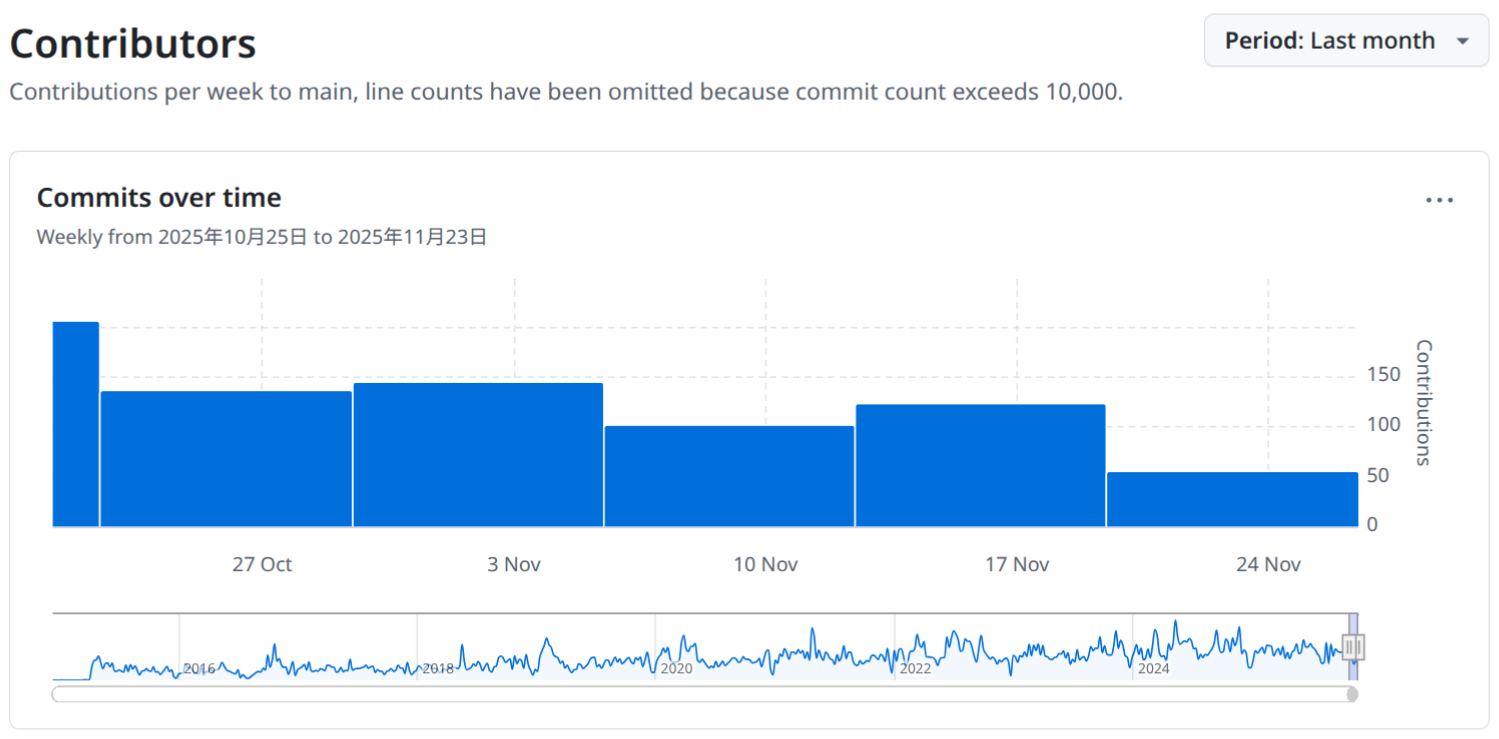
Task: Click the 2020 marker in the mini timeline
Action: [x=677, y=668]
